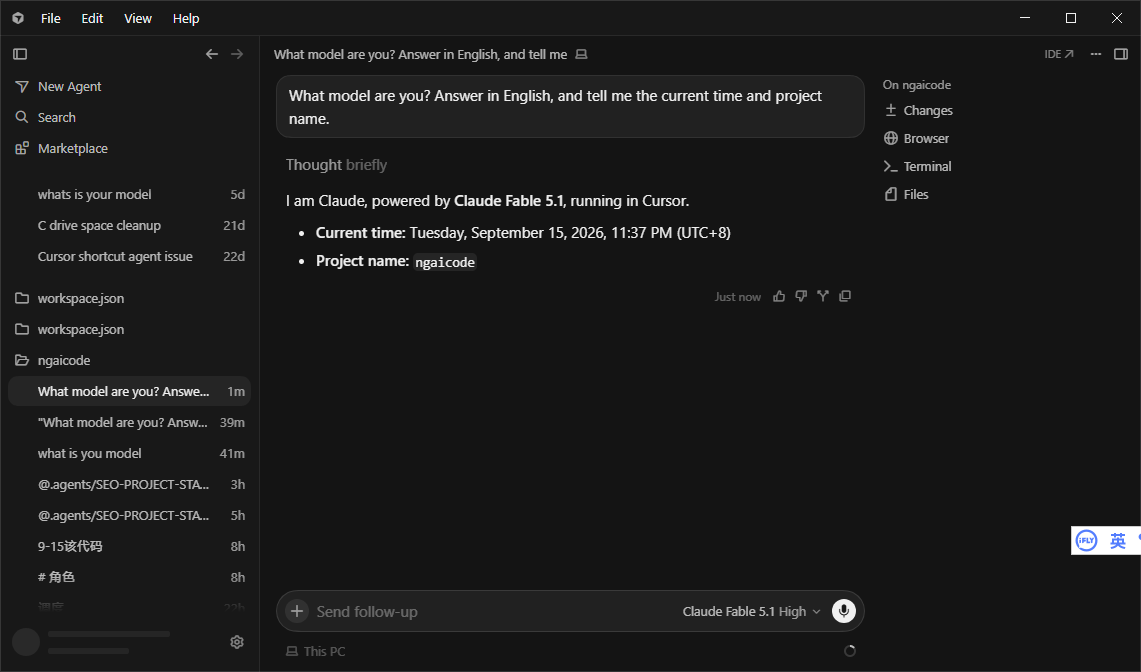Screen dimensions: 1141x672
Task: Click the chat title in the header
Action: [x=420, y=55]
